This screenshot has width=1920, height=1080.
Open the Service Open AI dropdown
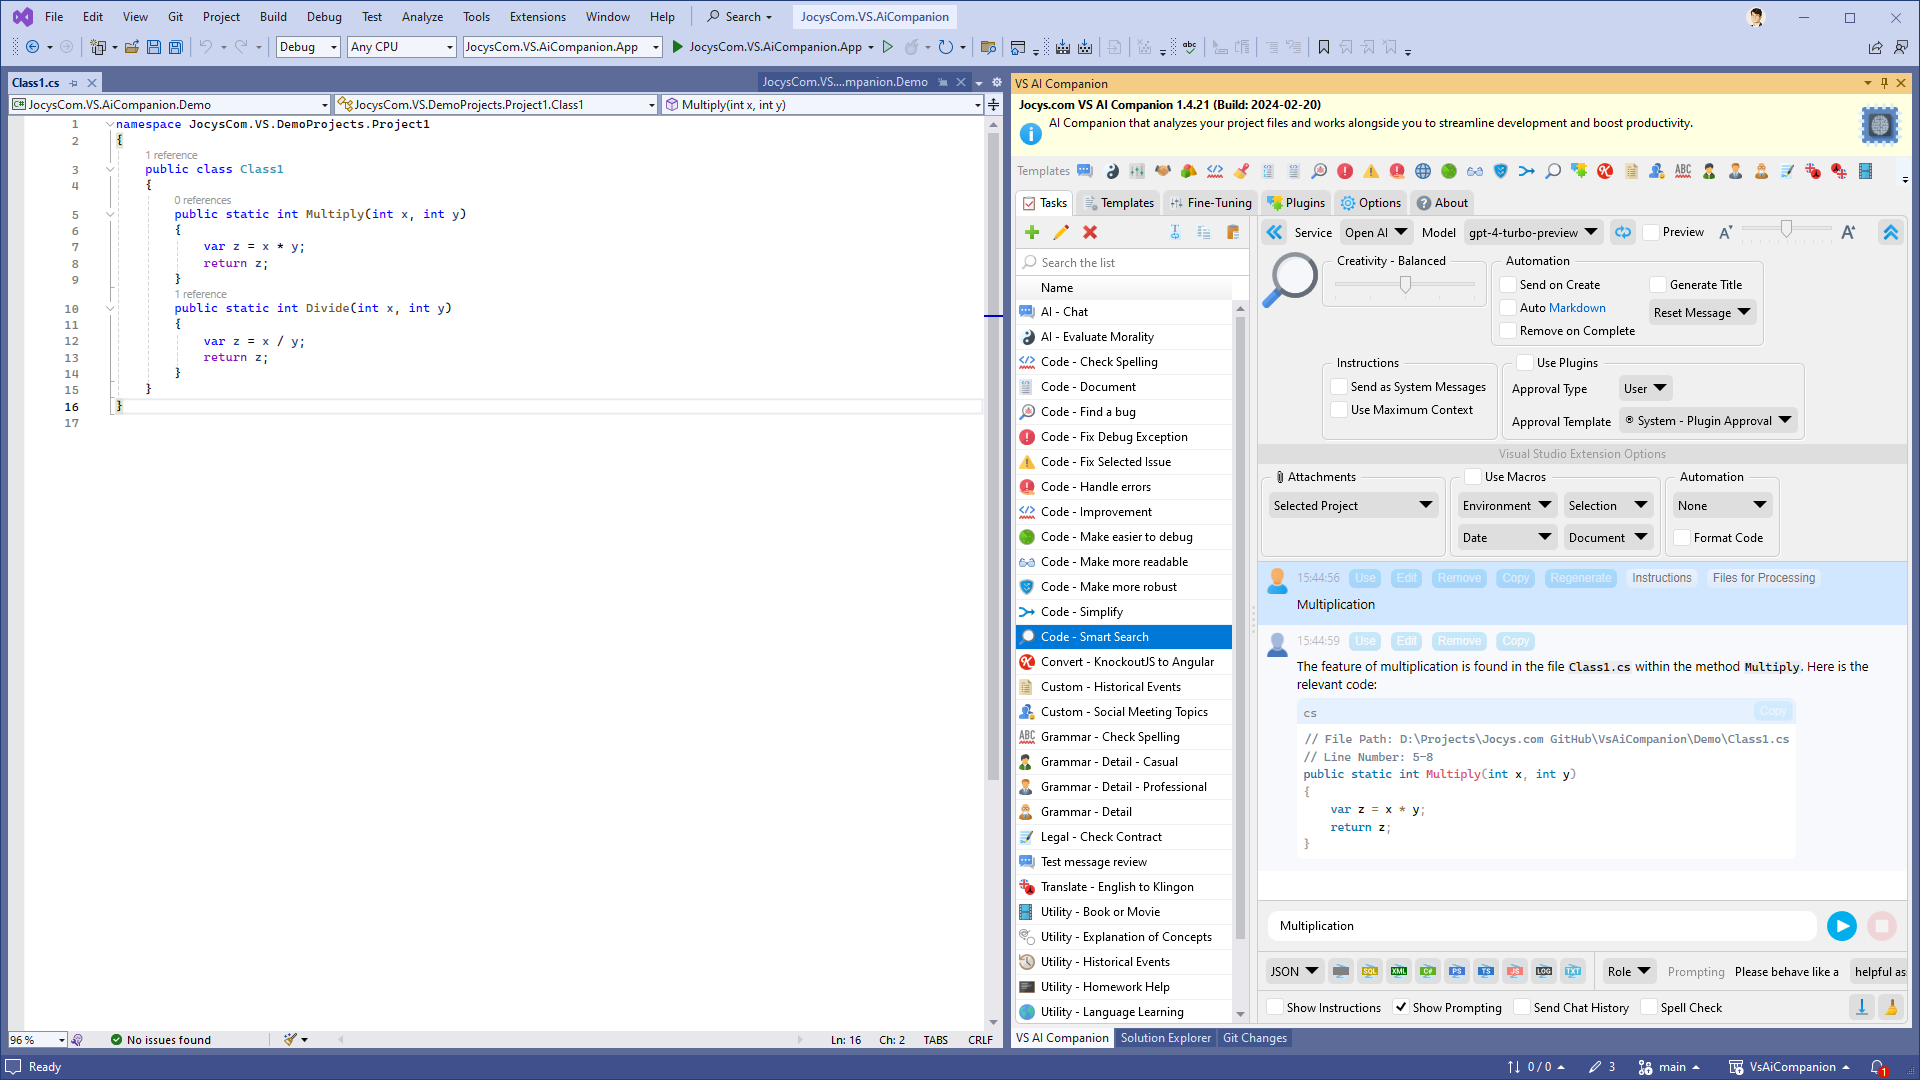1376,232
